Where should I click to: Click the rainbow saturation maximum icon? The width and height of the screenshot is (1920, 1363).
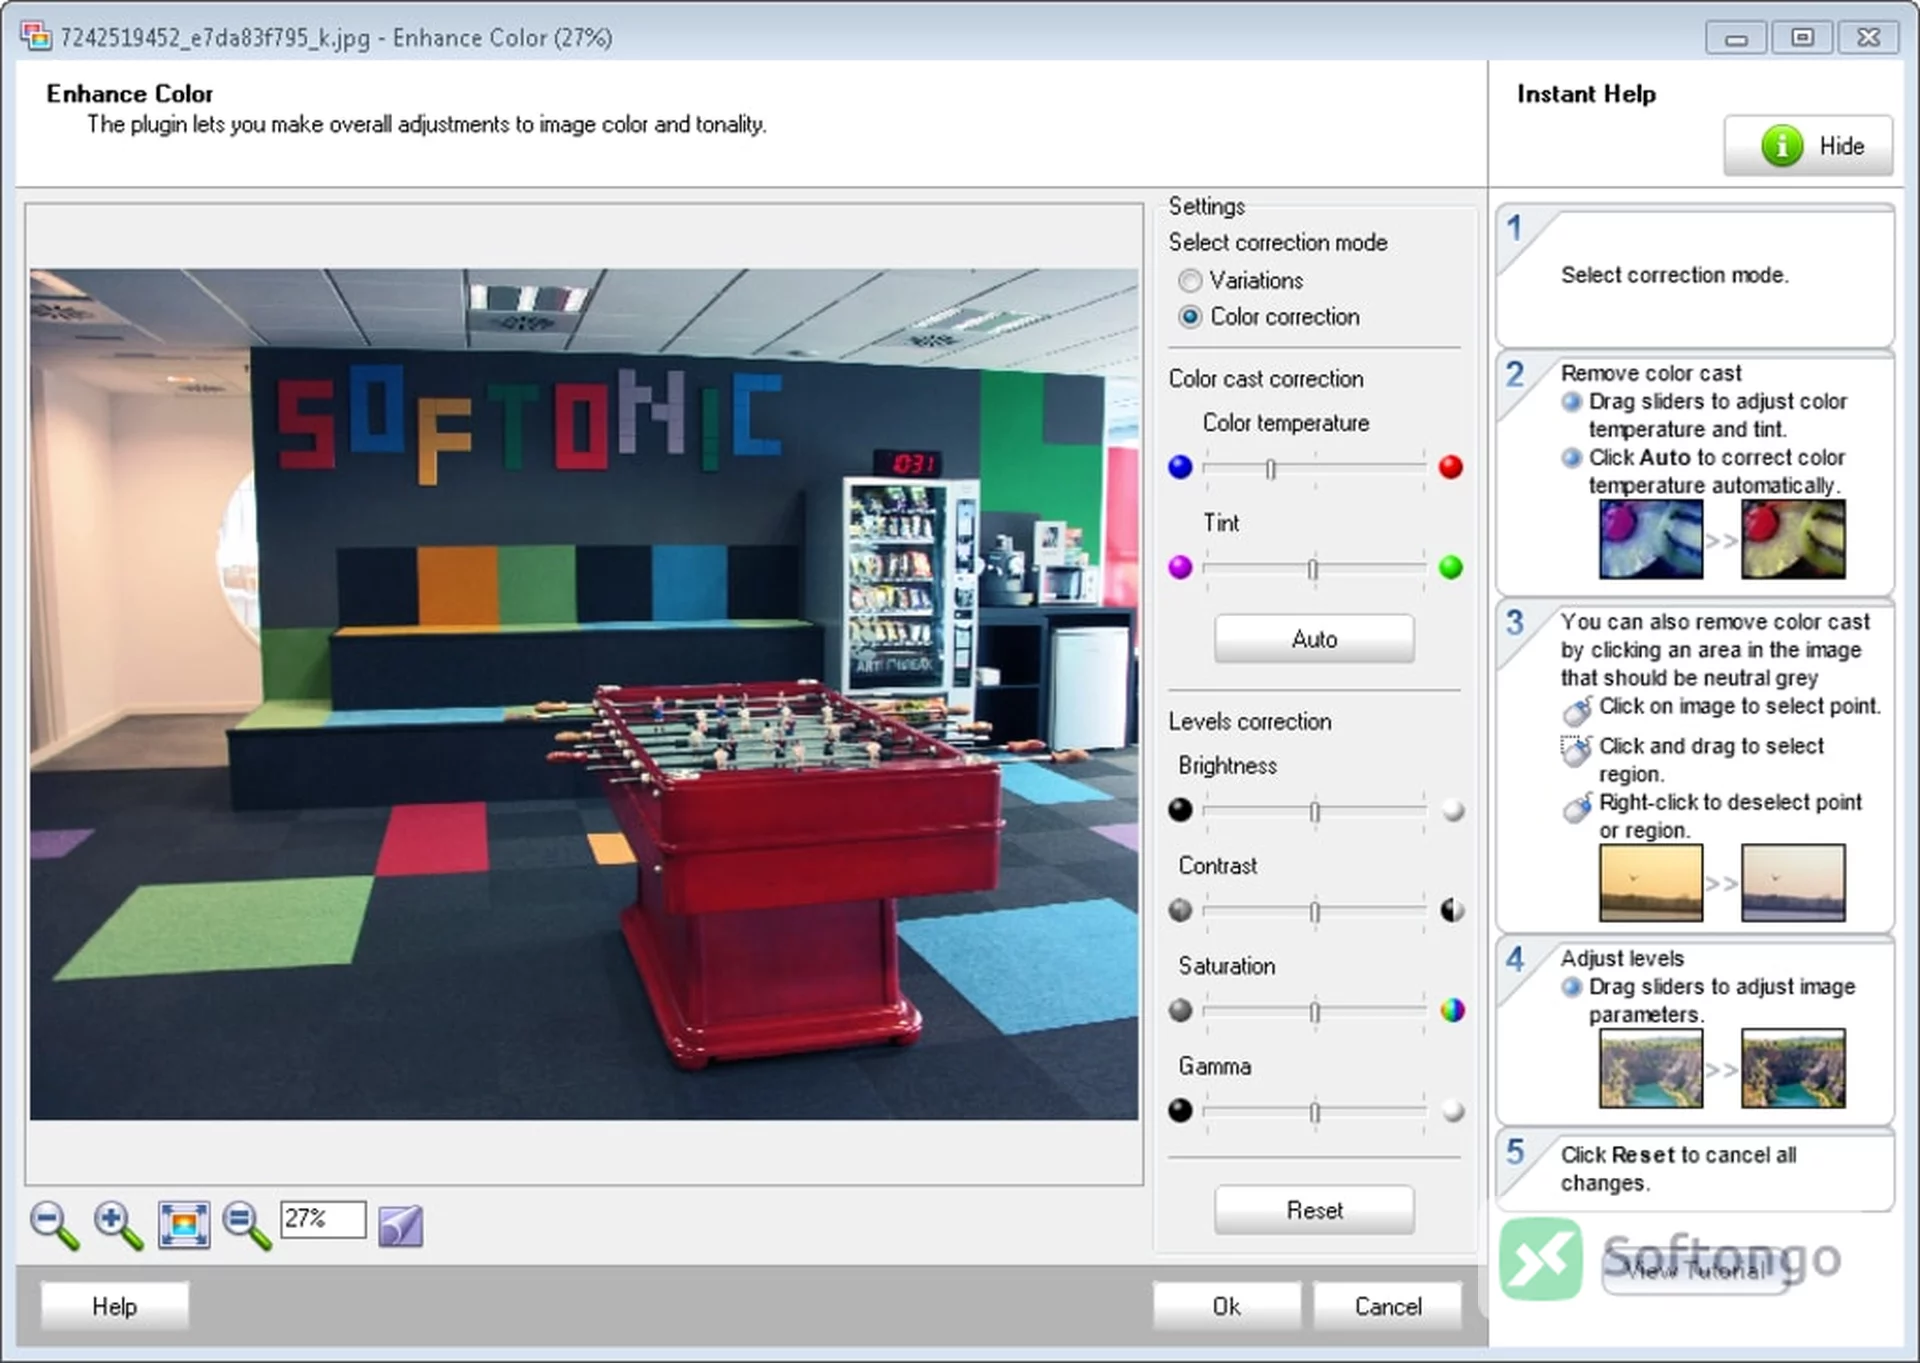click(1452, 1010)
